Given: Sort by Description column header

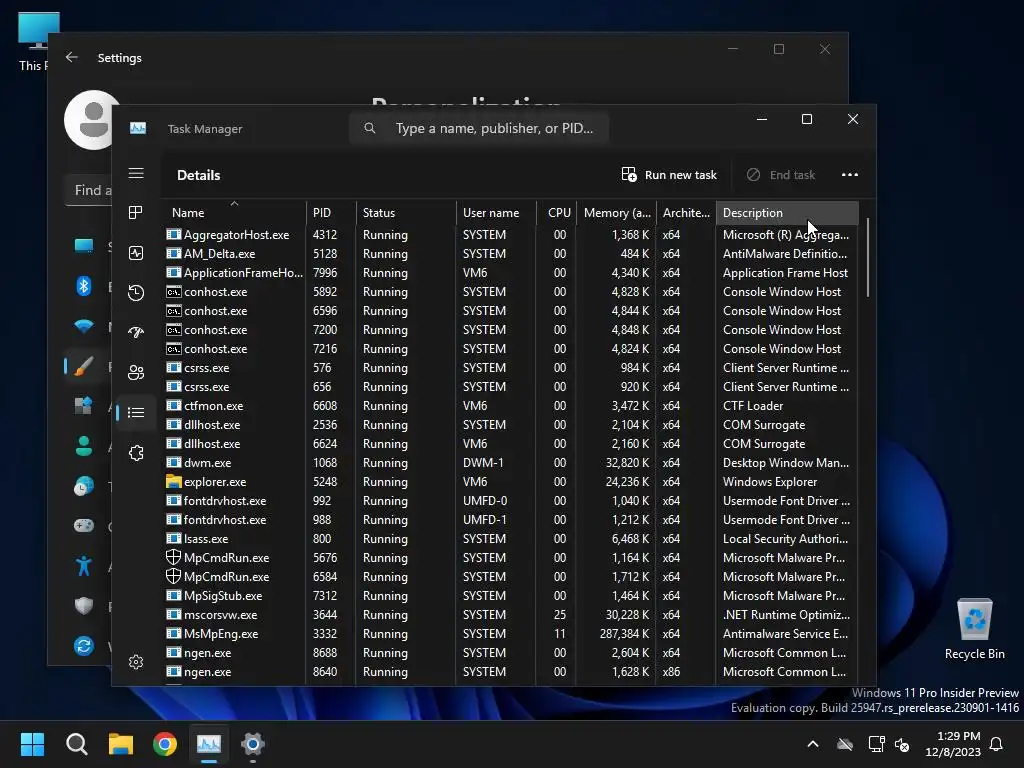Looking at the screenshot, I should pyautogui.click(x=788, y=213).
